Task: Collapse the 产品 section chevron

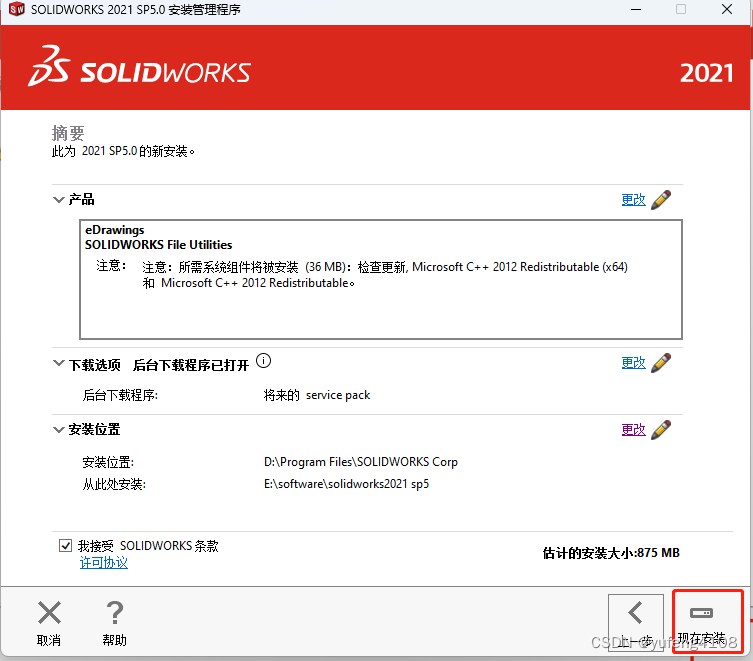Action: 58,200
